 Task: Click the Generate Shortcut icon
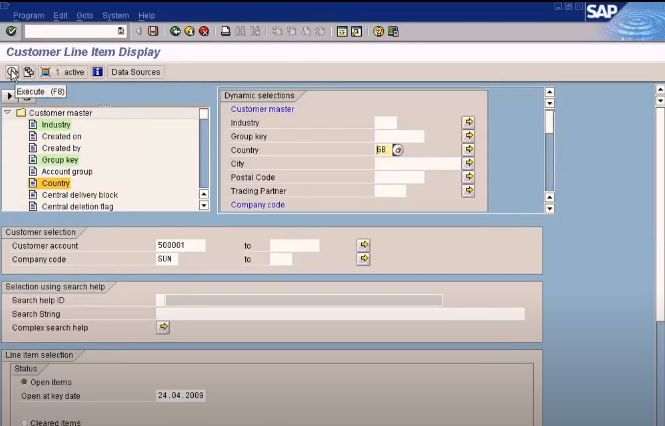[356, 31]
